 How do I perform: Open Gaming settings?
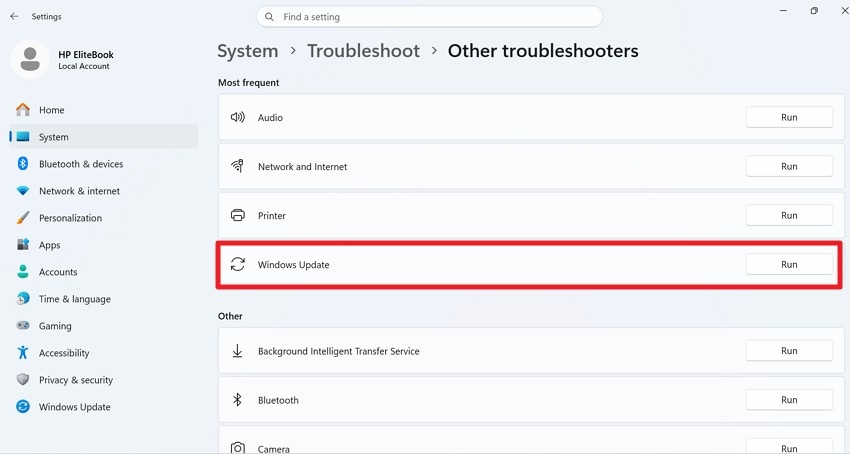pyautogui.click(x=104, y=326)
